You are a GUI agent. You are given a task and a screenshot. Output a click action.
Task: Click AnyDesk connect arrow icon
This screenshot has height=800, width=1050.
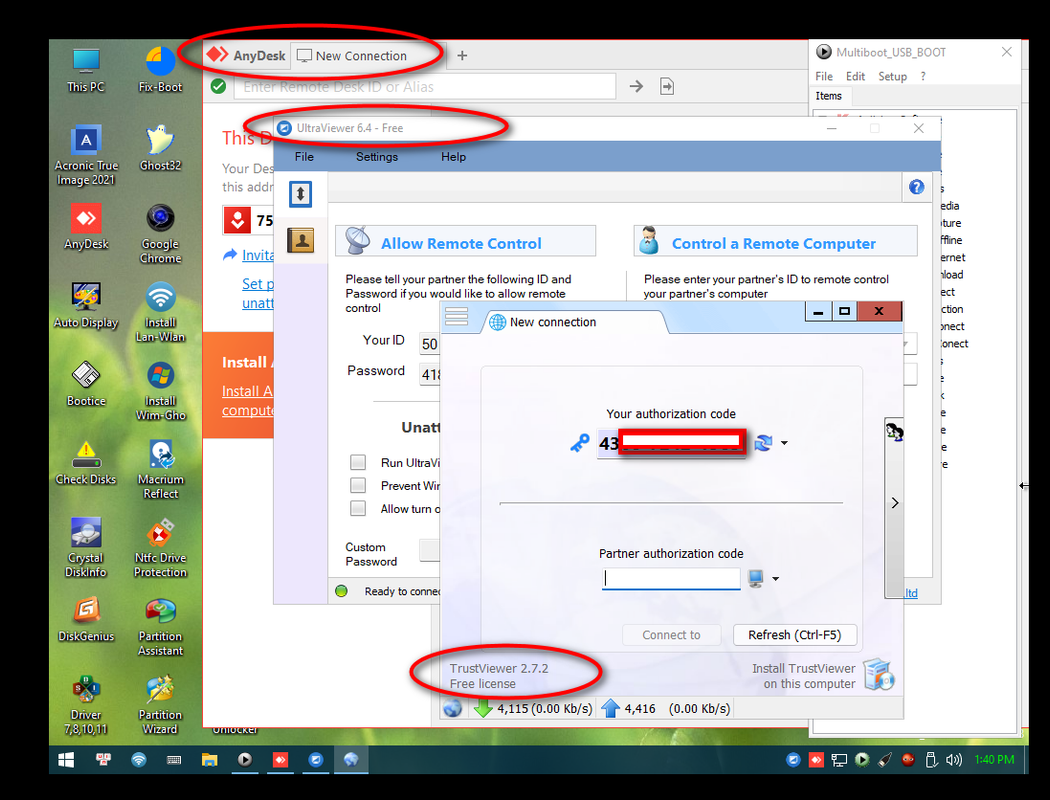point(636,86)
